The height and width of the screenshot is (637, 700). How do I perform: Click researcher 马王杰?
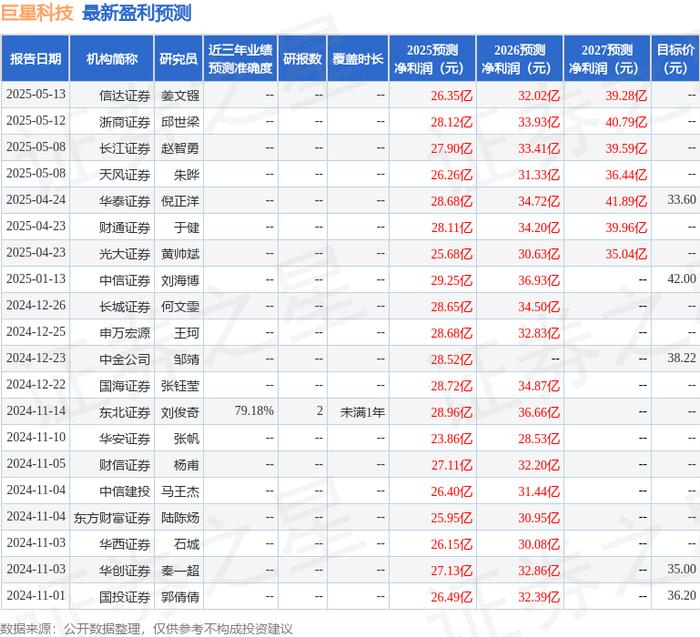180,491
